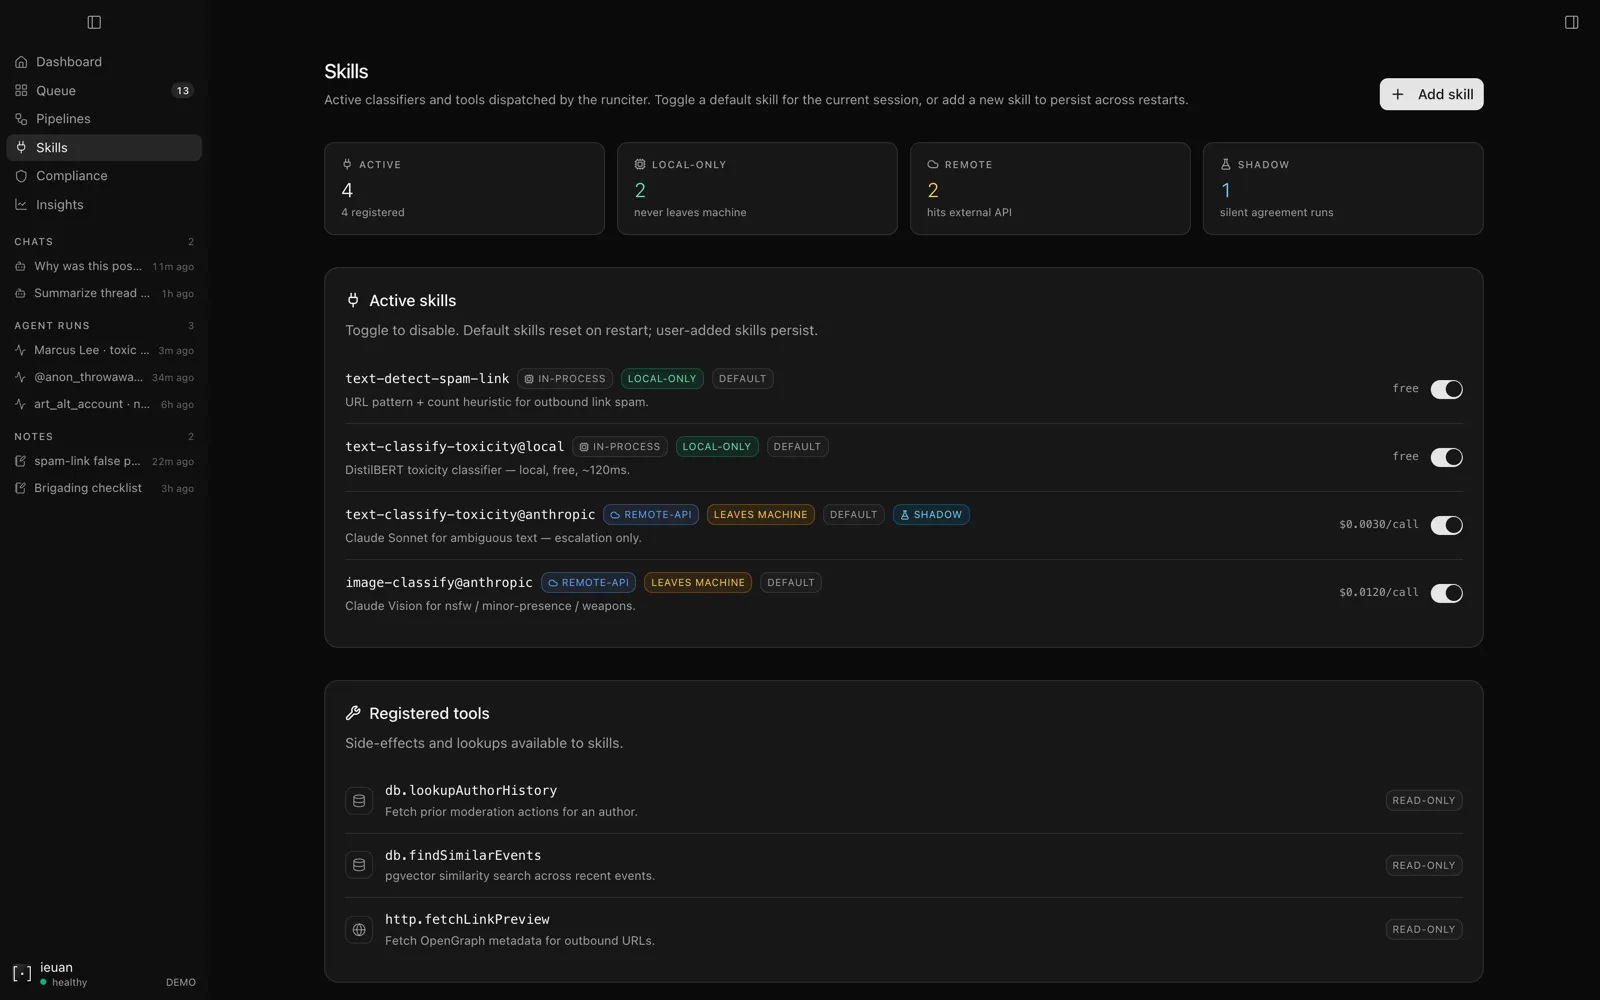Viewport: 1600px width, 1000px height.
Task: Click the wrench icon beside Registered tools
Action: [x=353, y=713]
